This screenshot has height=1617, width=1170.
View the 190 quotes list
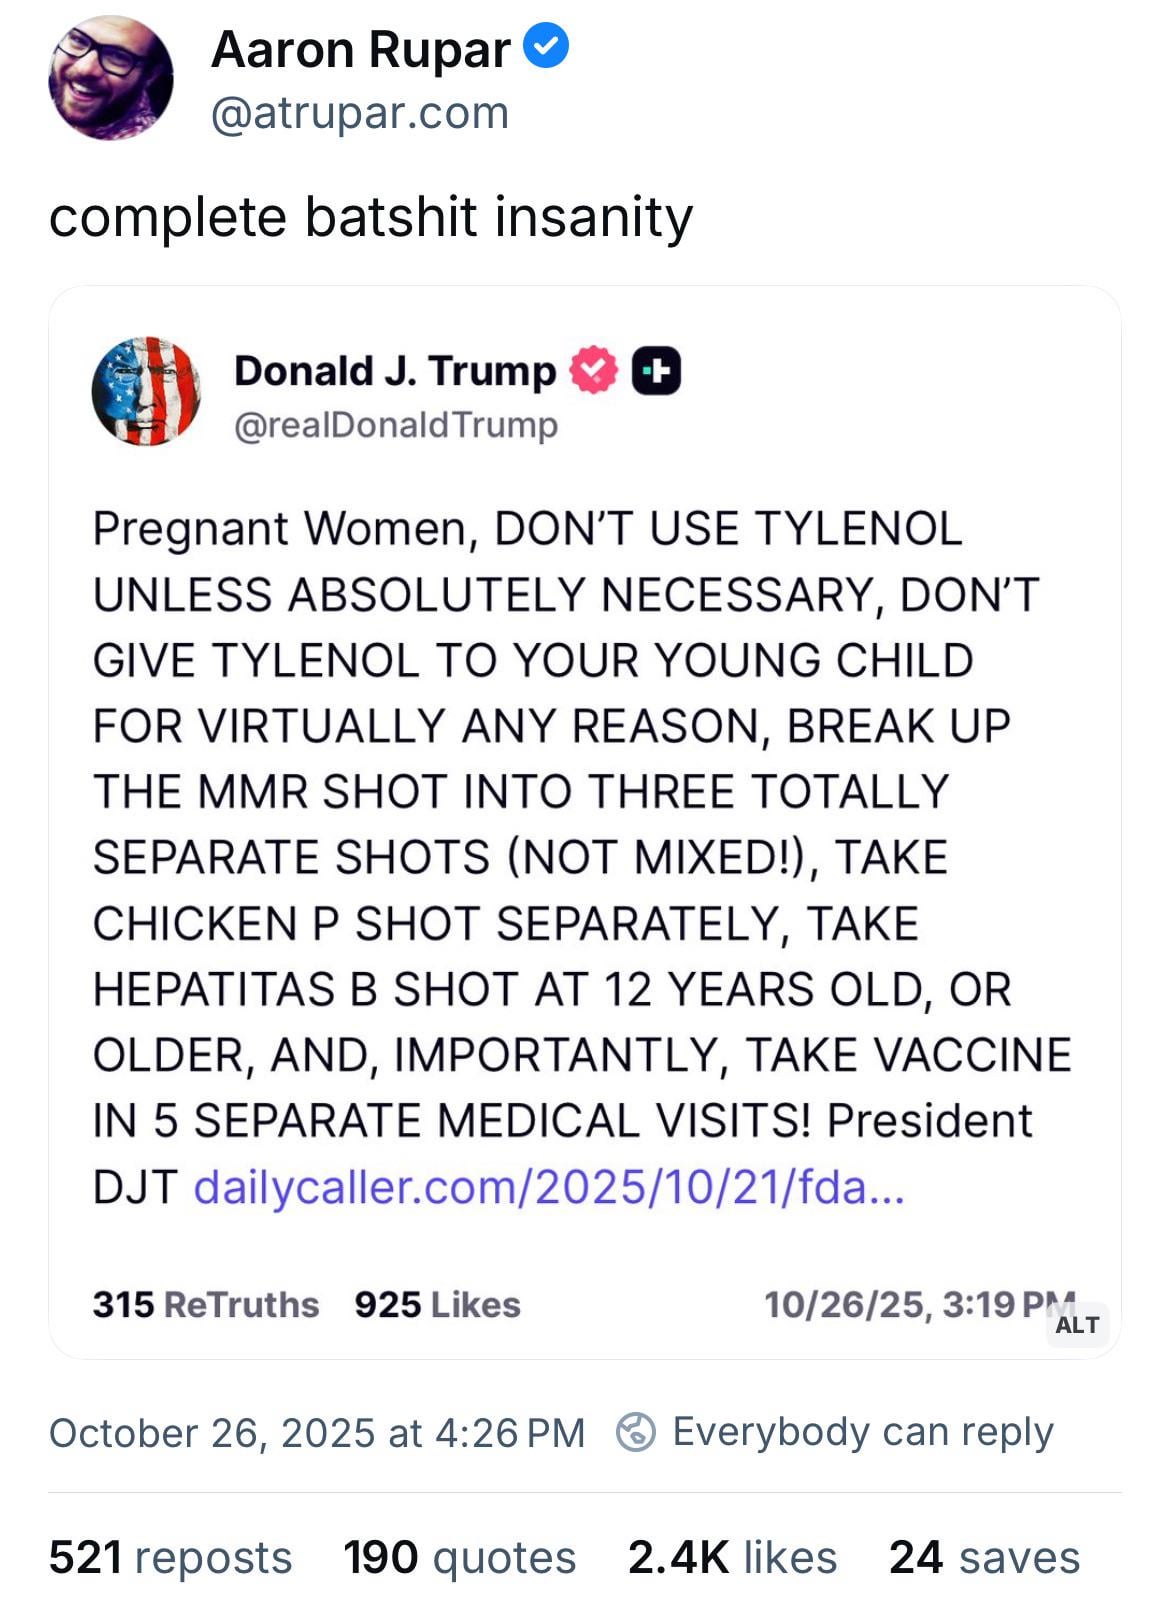pos(459,1557)
